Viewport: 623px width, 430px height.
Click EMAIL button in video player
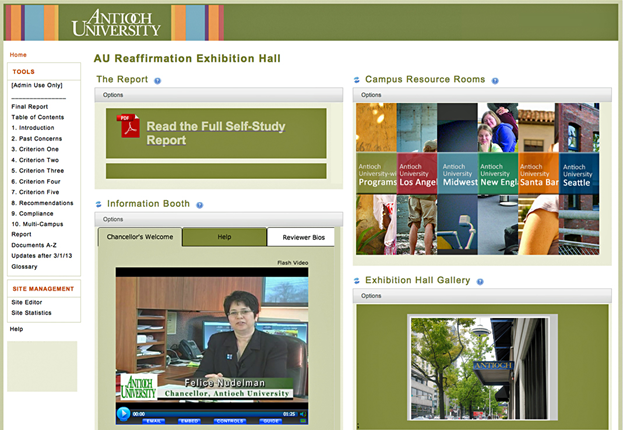(153, 421)
